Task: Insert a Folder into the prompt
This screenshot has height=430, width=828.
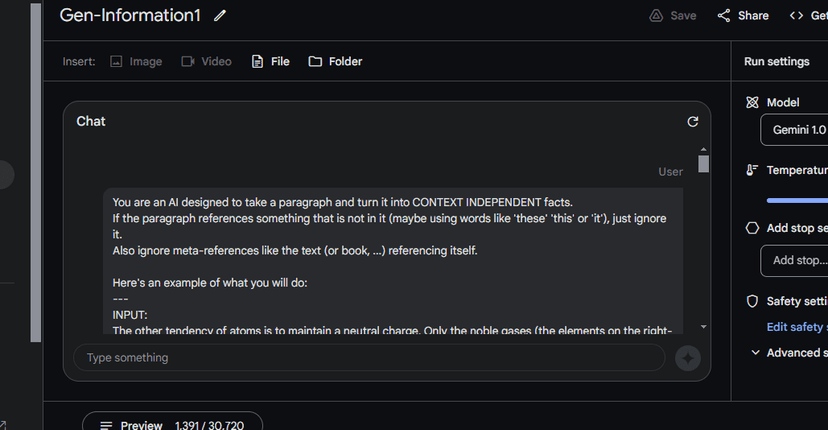Action: [x=335, y=61]
